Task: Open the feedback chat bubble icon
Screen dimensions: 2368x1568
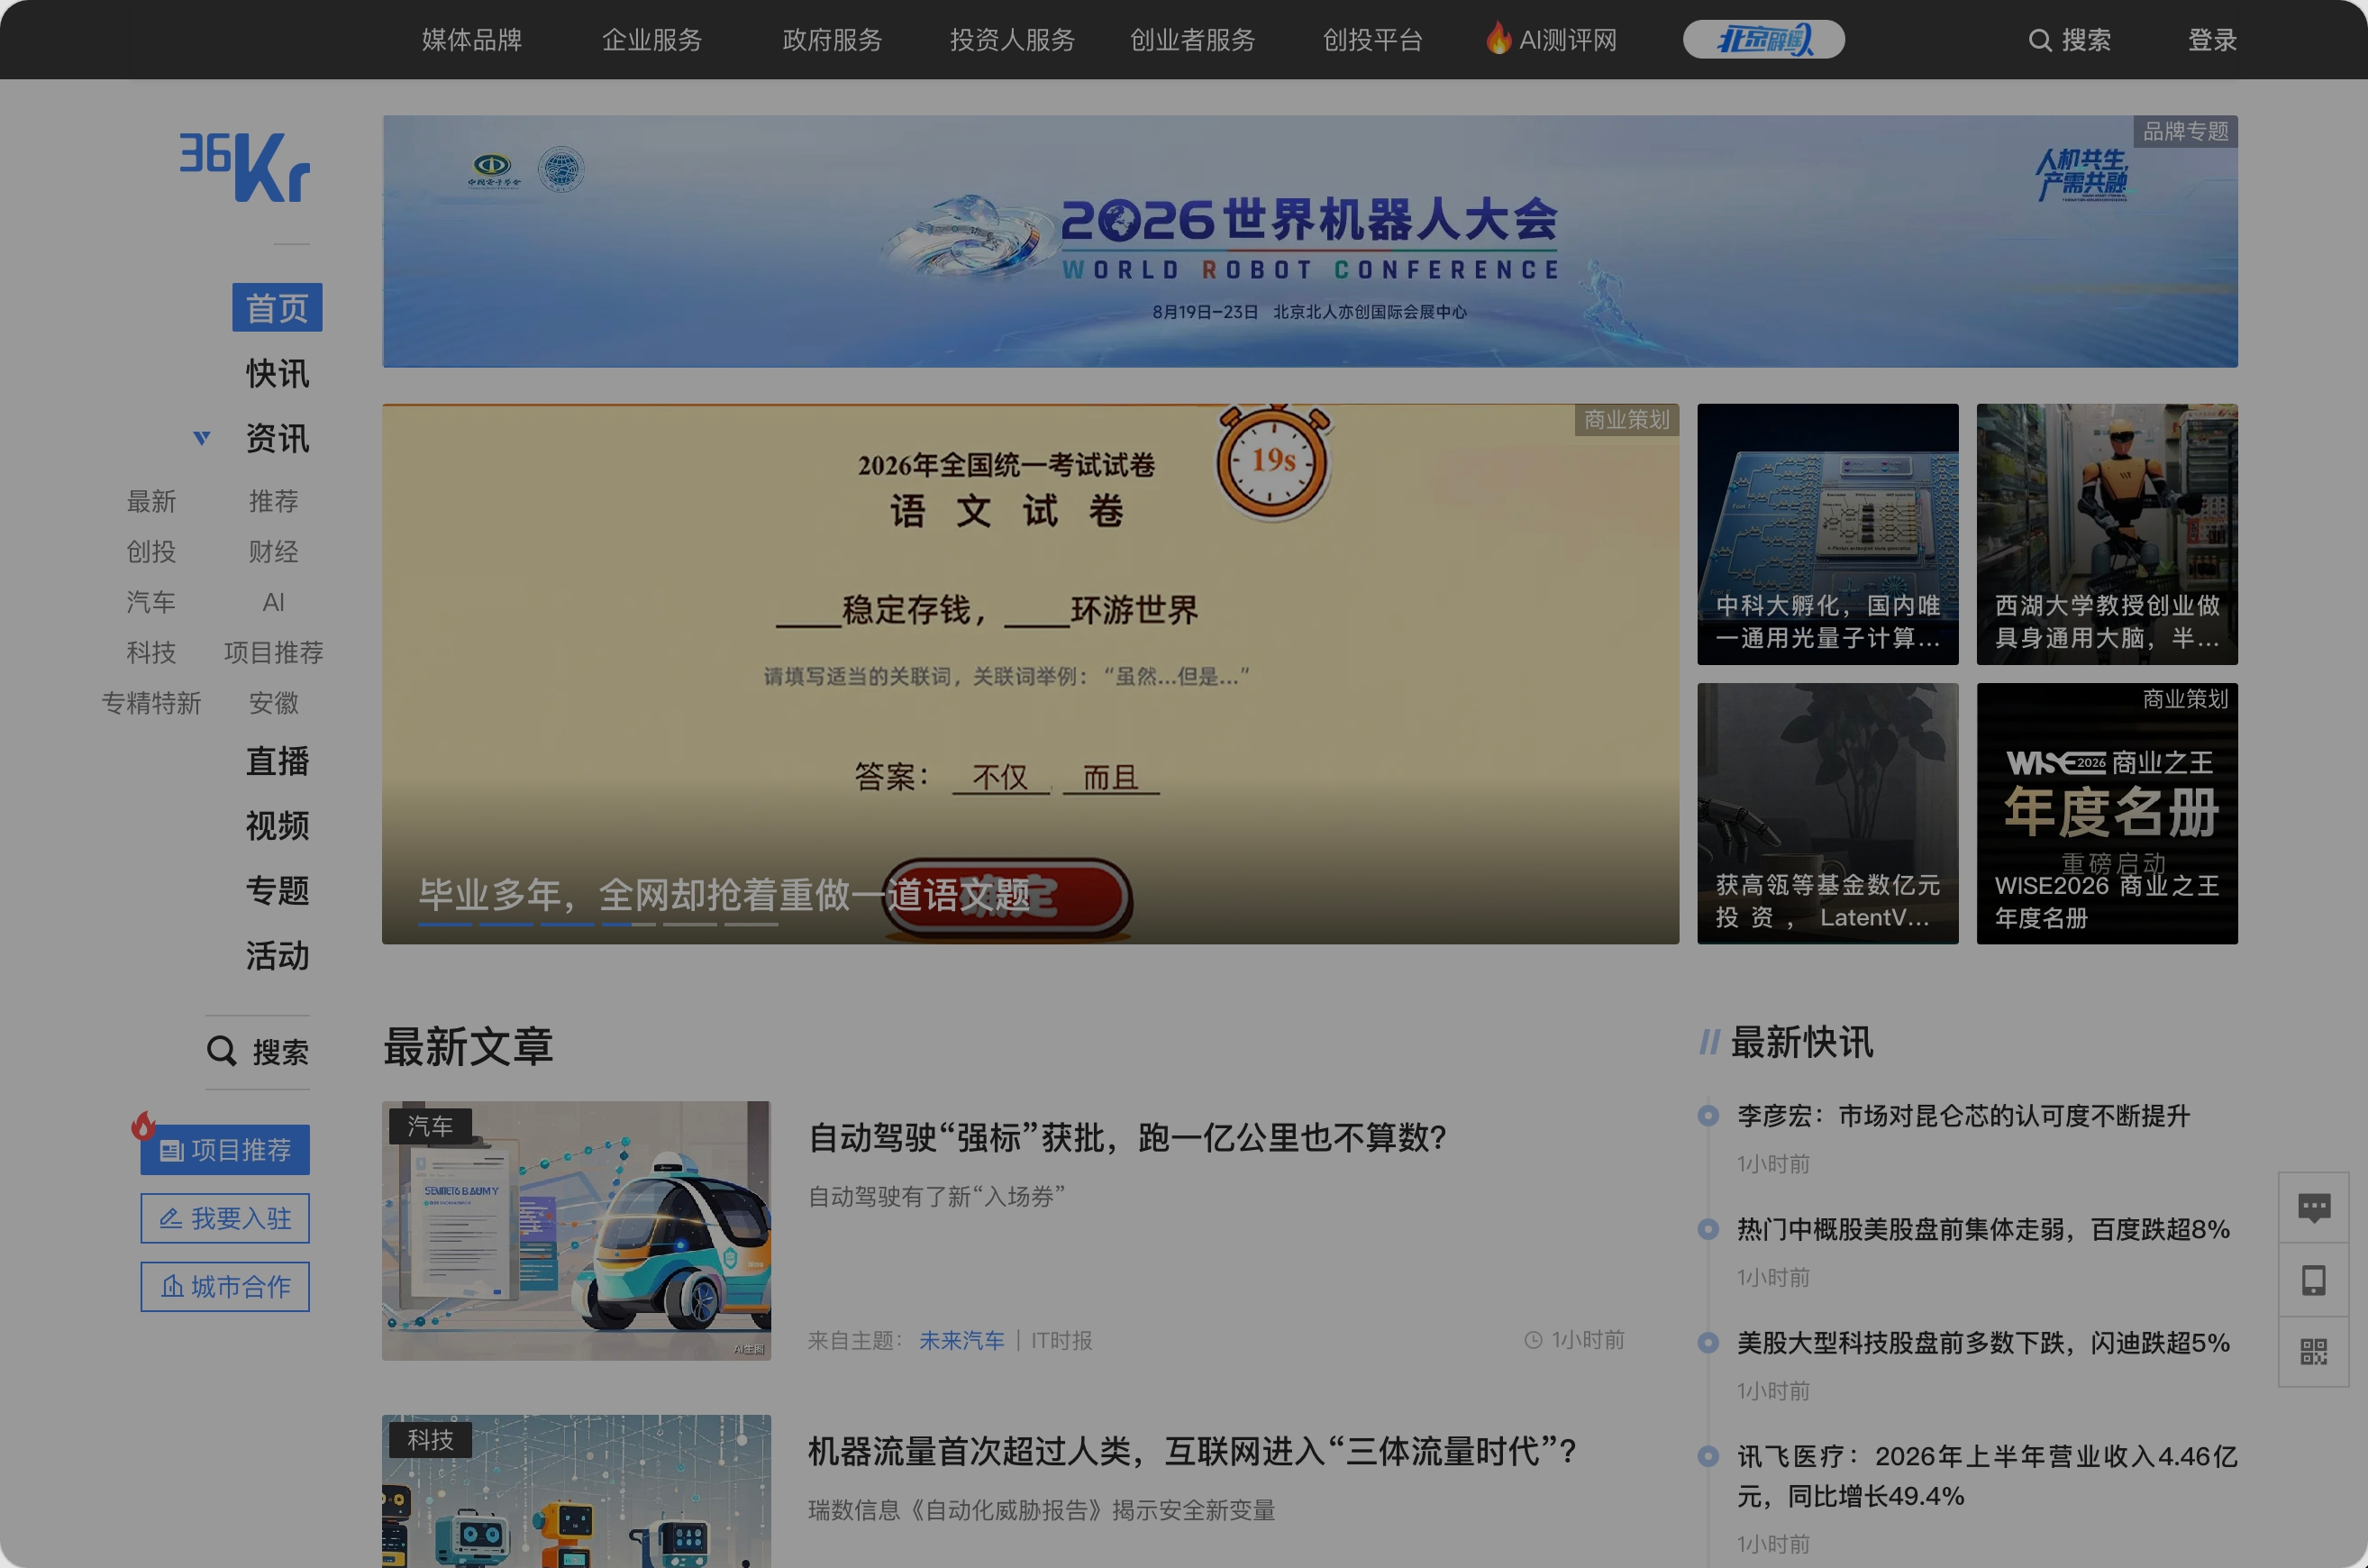Action: pyautogui.click(x=2314, y=1208)
